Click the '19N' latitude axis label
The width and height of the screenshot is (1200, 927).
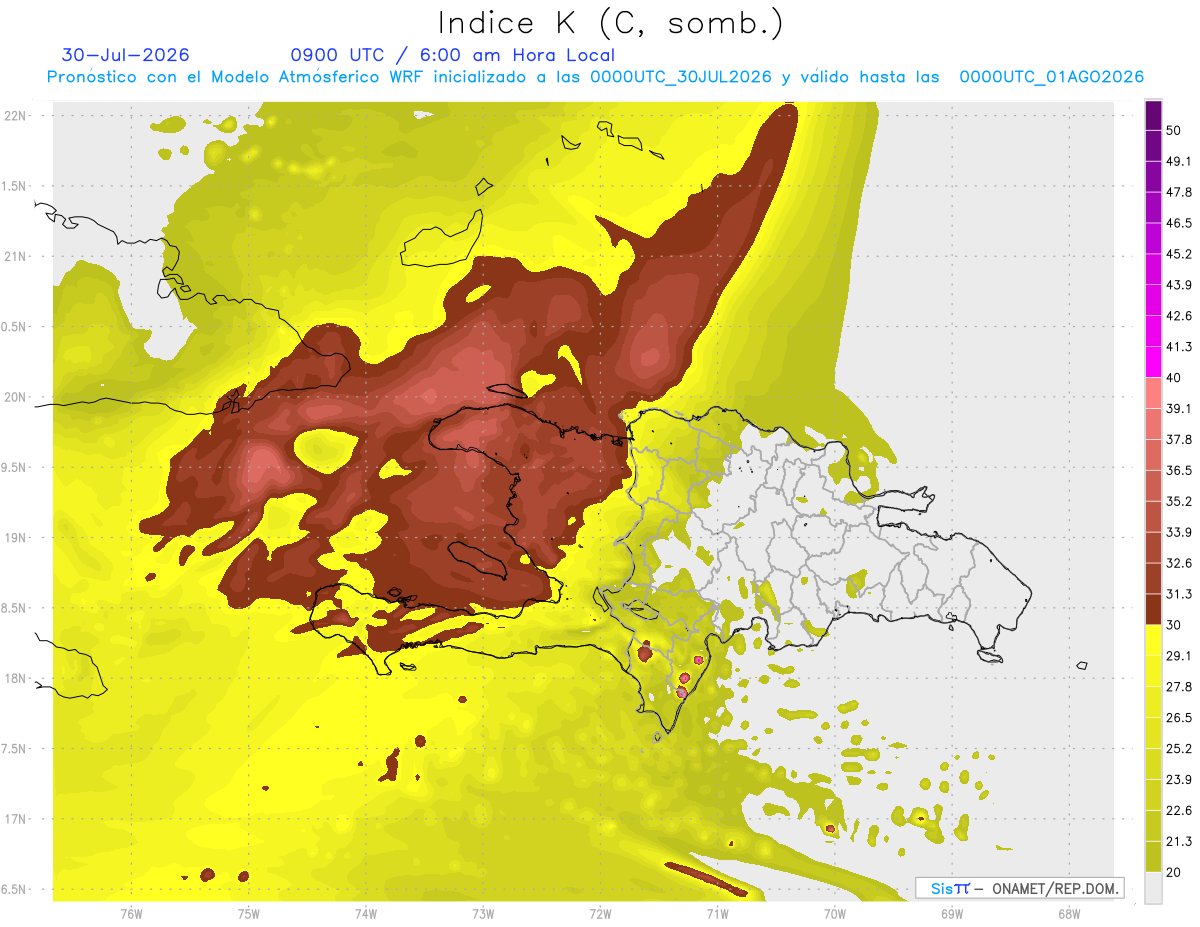click(x=14, y=538)
